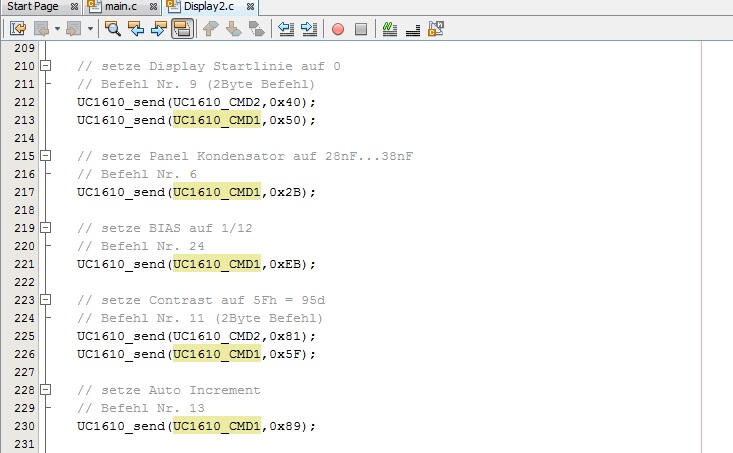Open the Back history dropdown arrow
This screenshot has height=453, width=733.
click(x=57, y=29)
